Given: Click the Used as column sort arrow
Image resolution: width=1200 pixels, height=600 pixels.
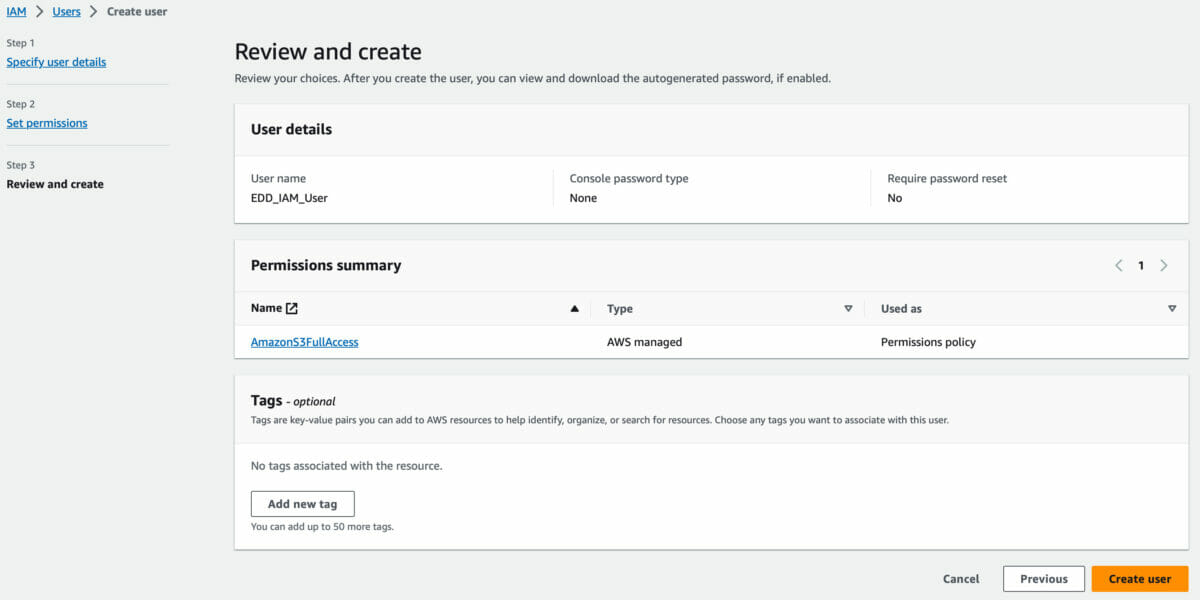Looking at the screenshot, I should coord(1172,309).
